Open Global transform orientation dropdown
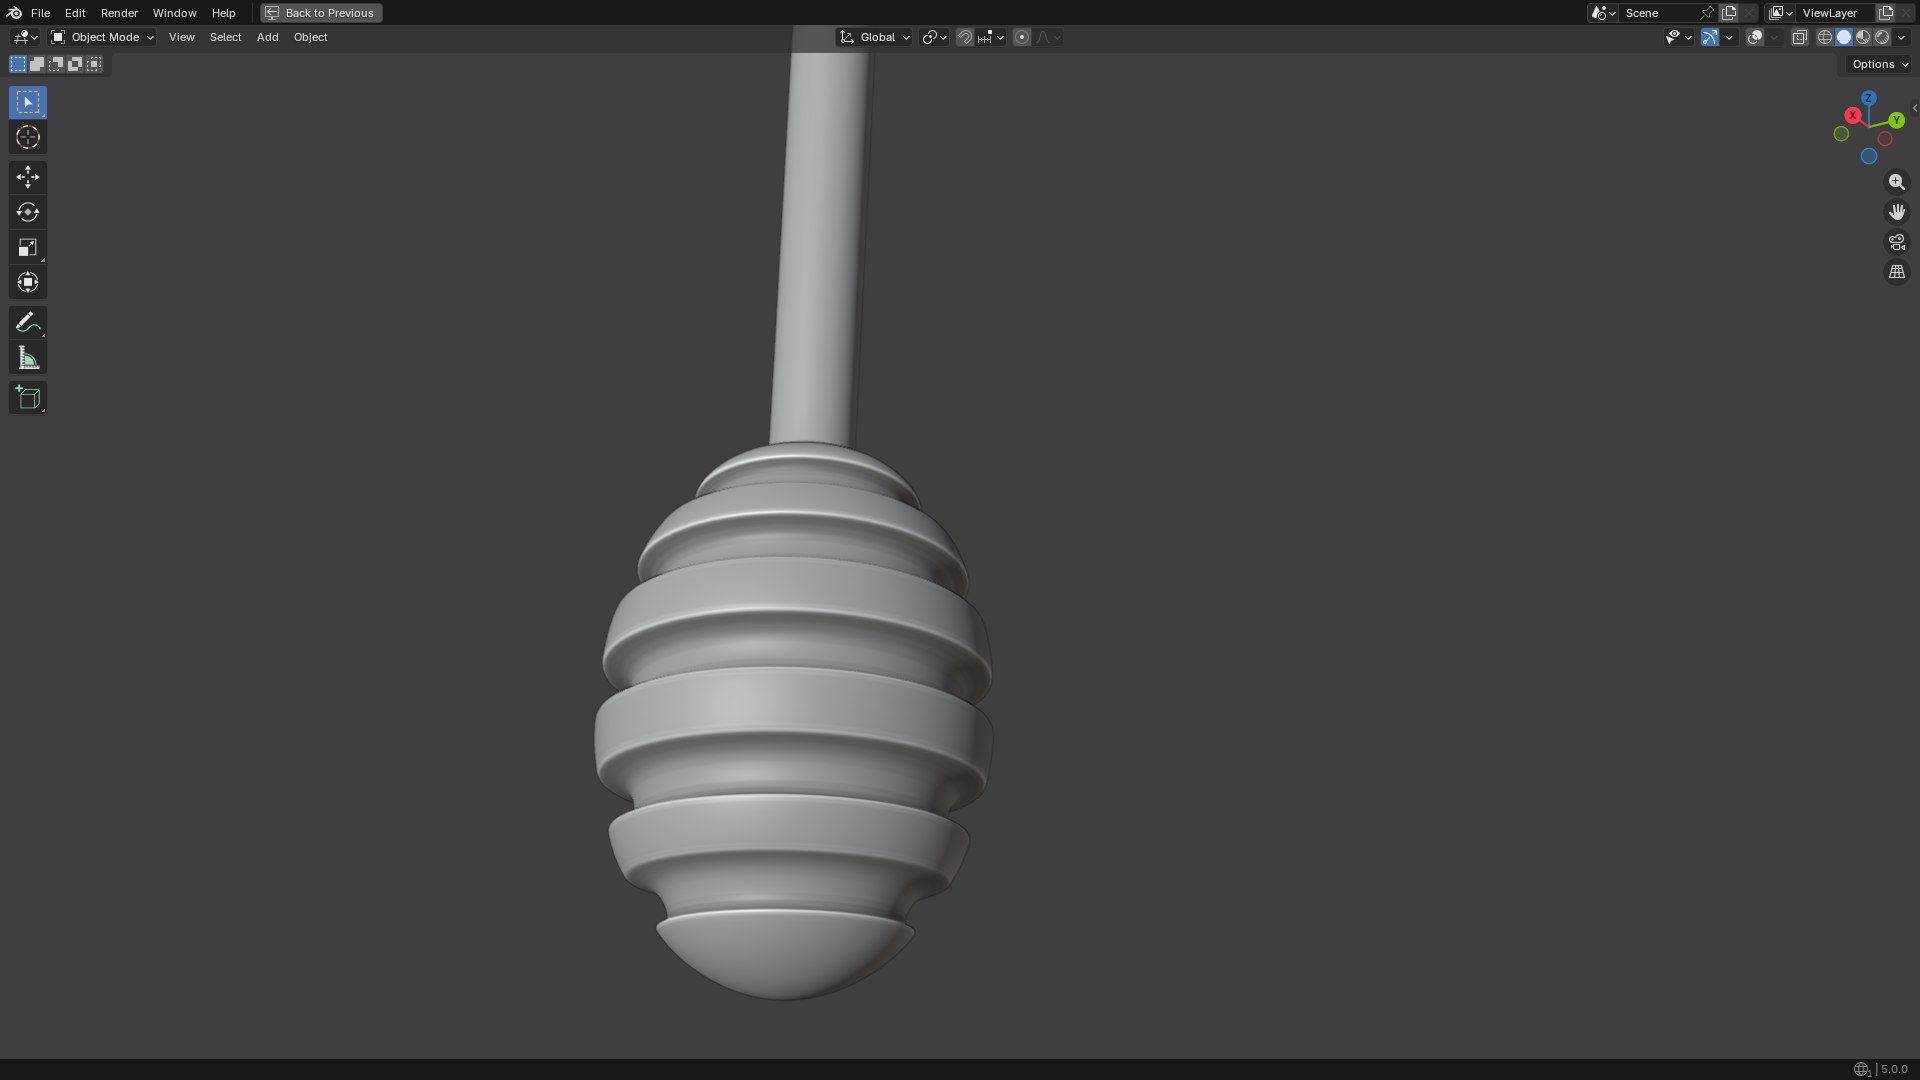Viewport: 1920px width, 1080px height. pyautogui.click(x=874, y=37)
